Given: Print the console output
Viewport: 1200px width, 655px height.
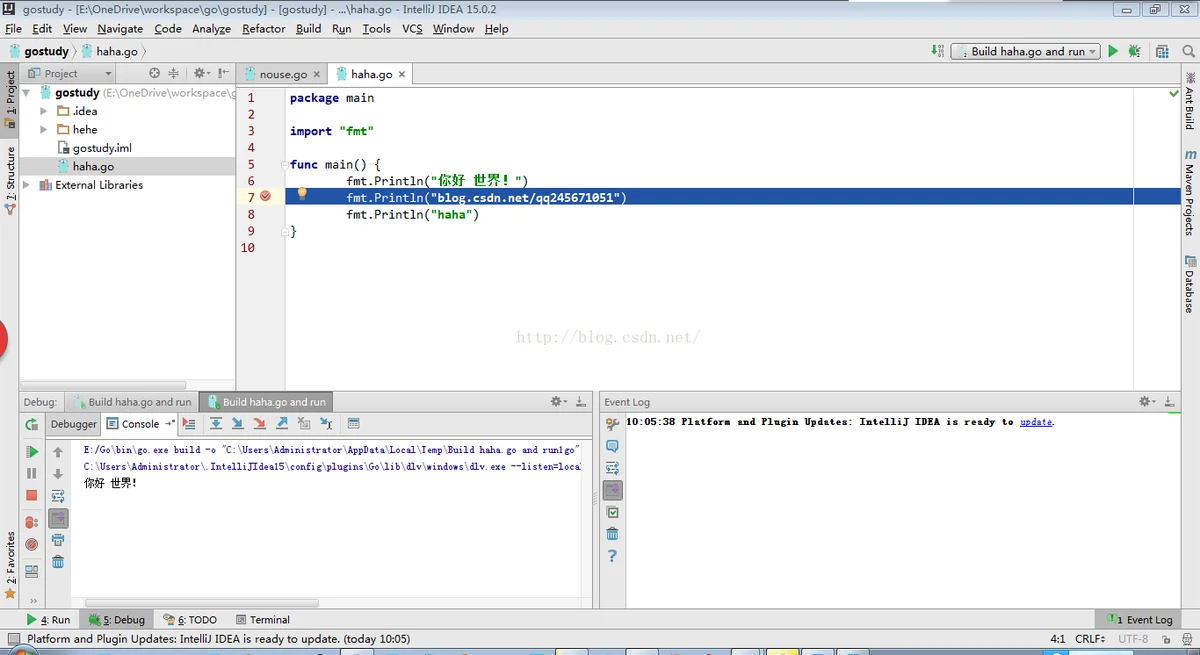Looking at the screenshot, I should [58, 540].
